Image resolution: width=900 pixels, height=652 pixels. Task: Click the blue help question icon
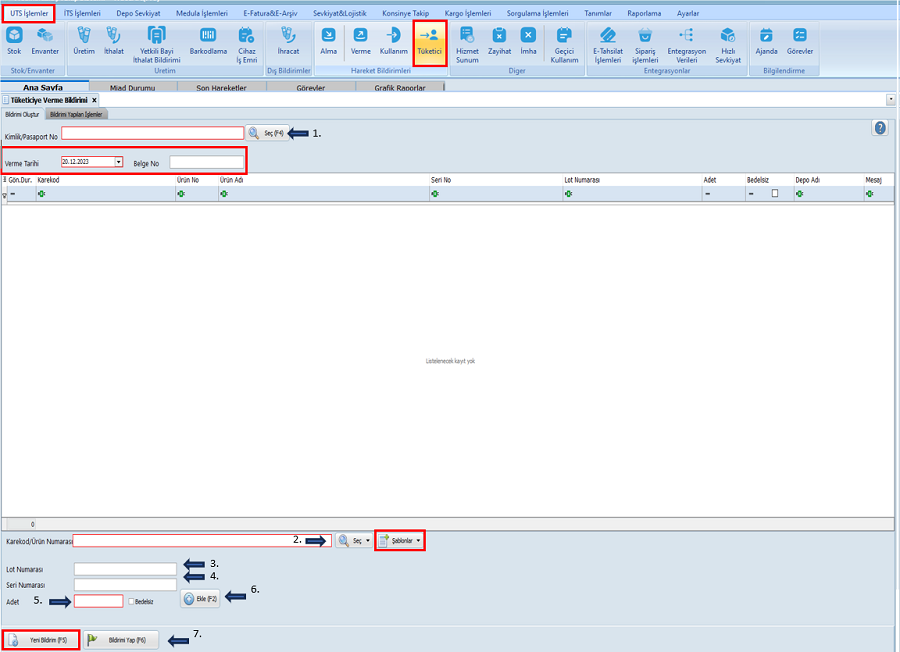coord(880,128)
